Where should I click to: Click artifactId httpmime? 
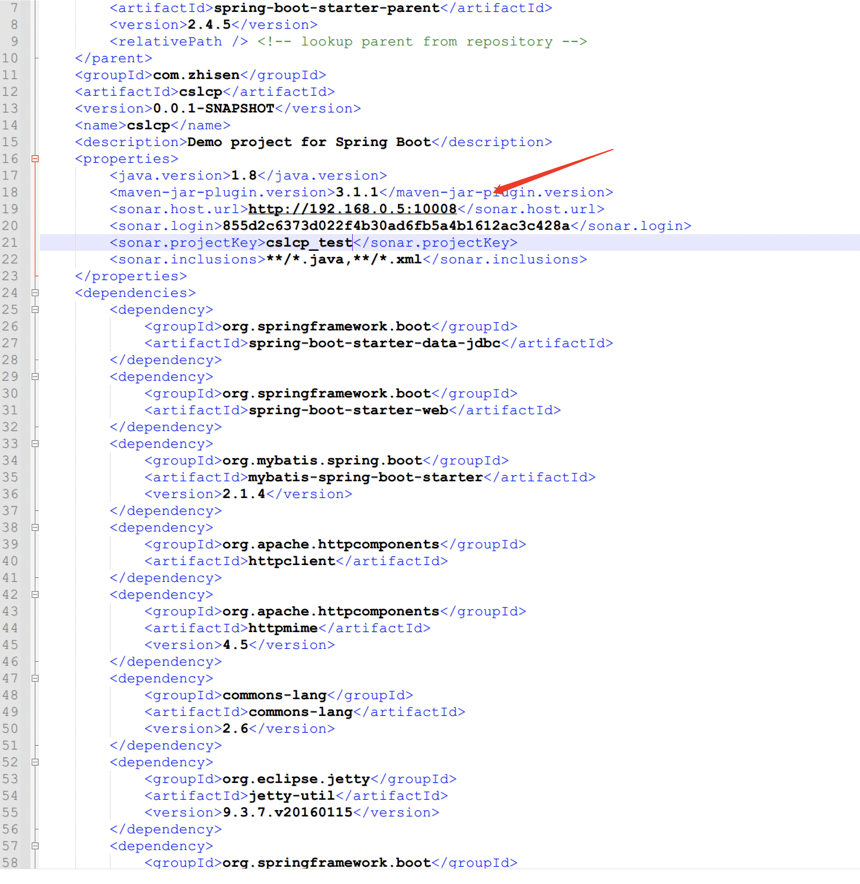tap(283, 628)
